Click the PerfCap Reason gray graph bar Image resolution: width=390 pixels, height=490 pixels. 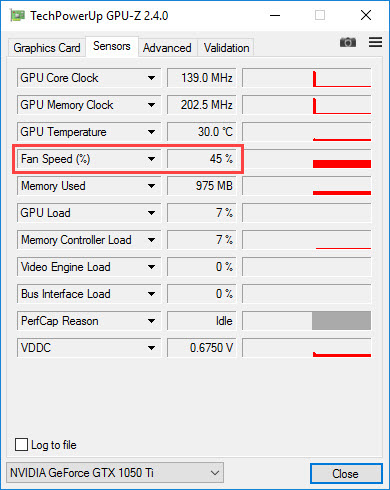point(341,321)
